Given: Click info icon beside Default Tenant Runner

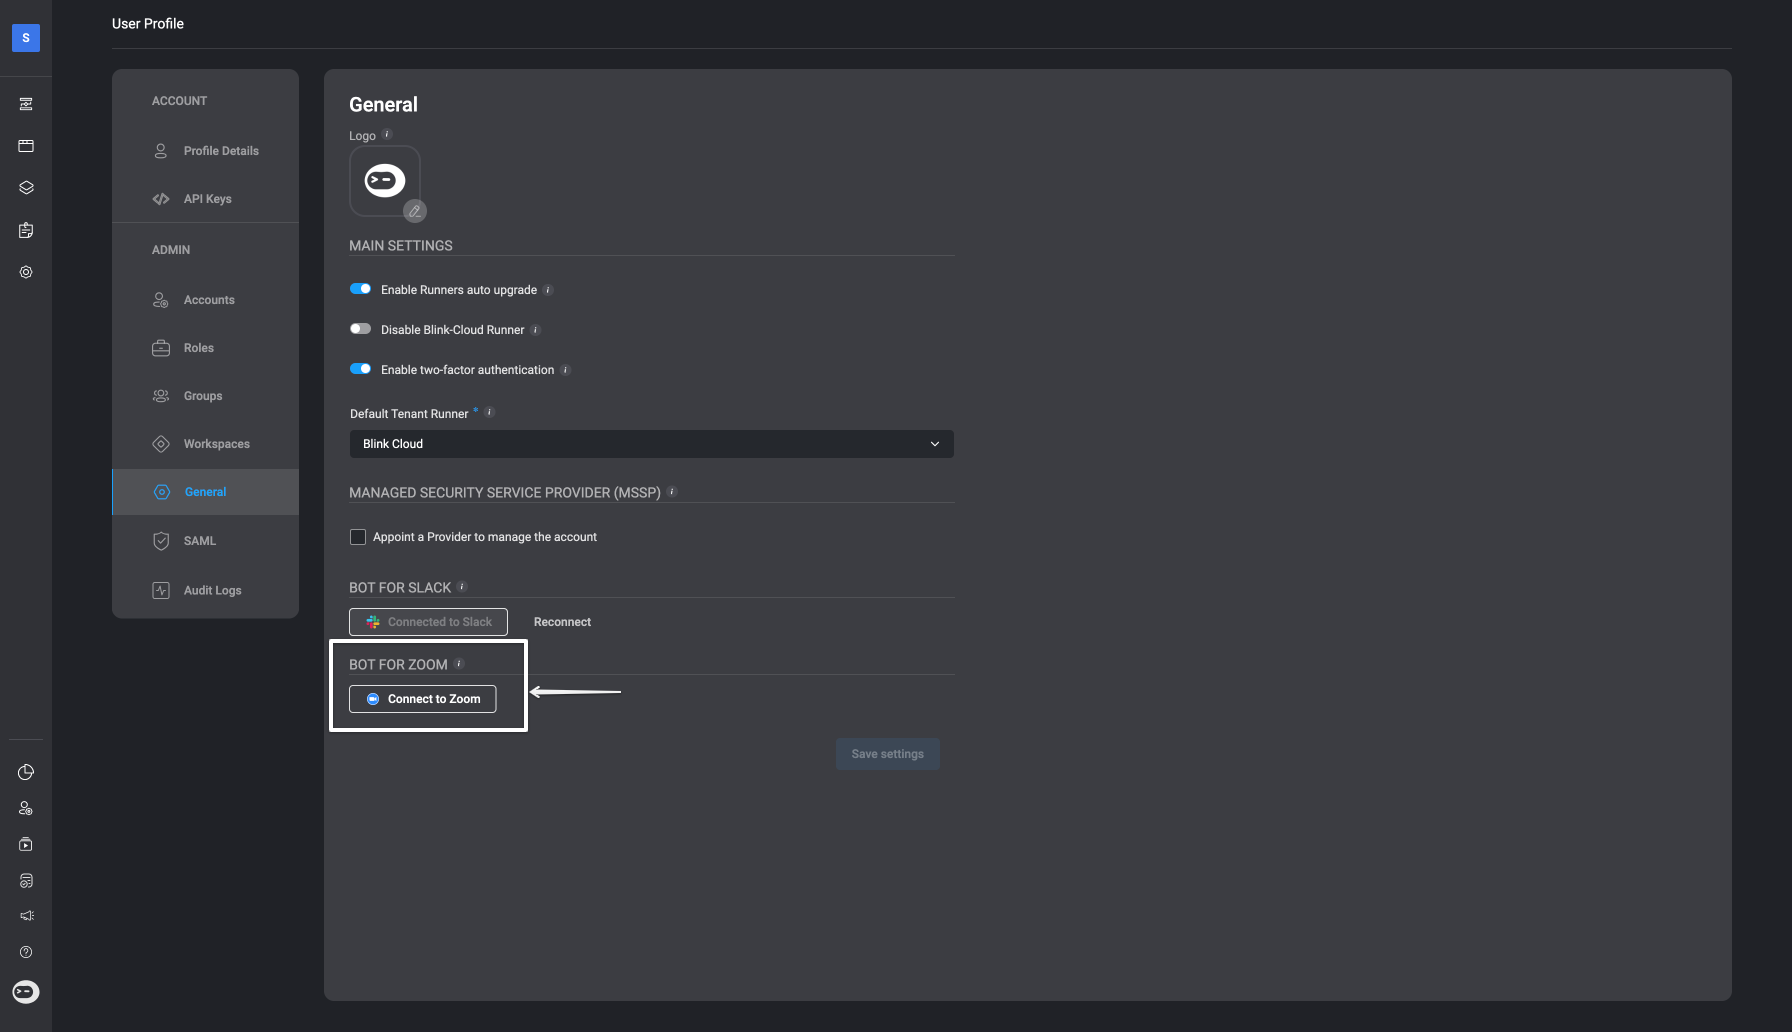Looking at the screenshot, I should point(489,412).
